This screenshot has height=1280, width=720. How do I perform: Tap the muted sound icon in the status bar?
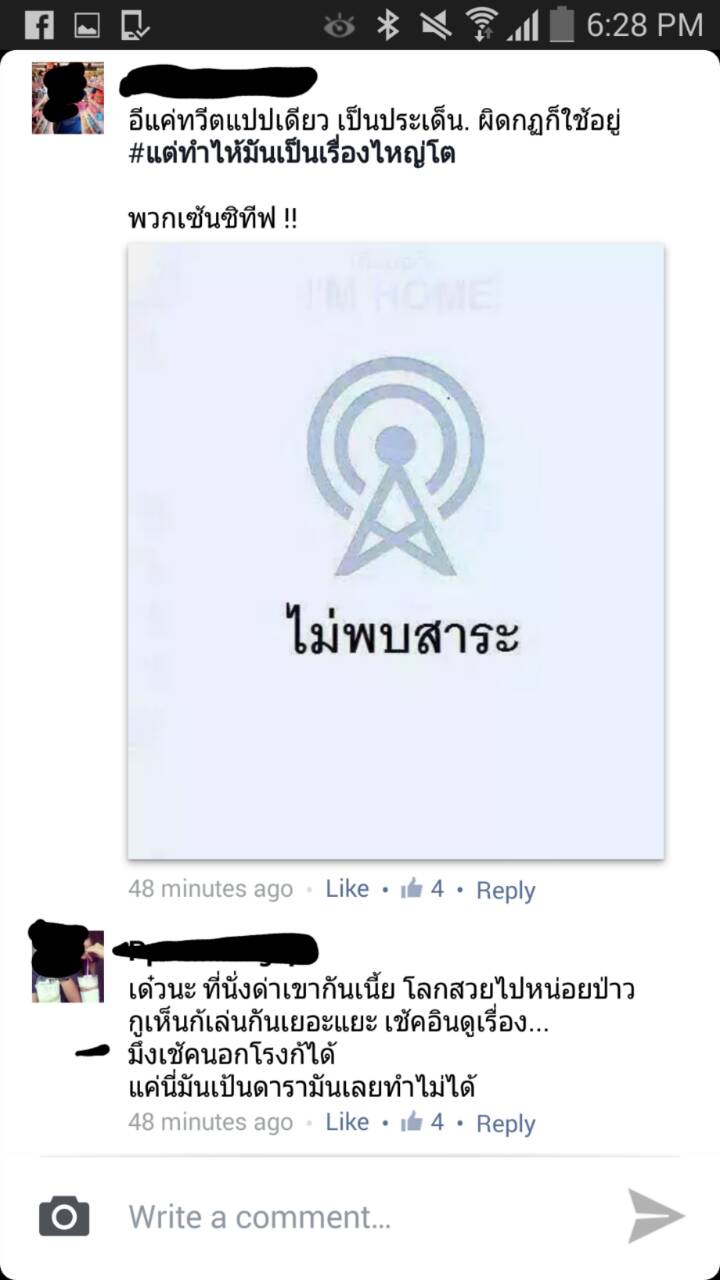(435, 25)
